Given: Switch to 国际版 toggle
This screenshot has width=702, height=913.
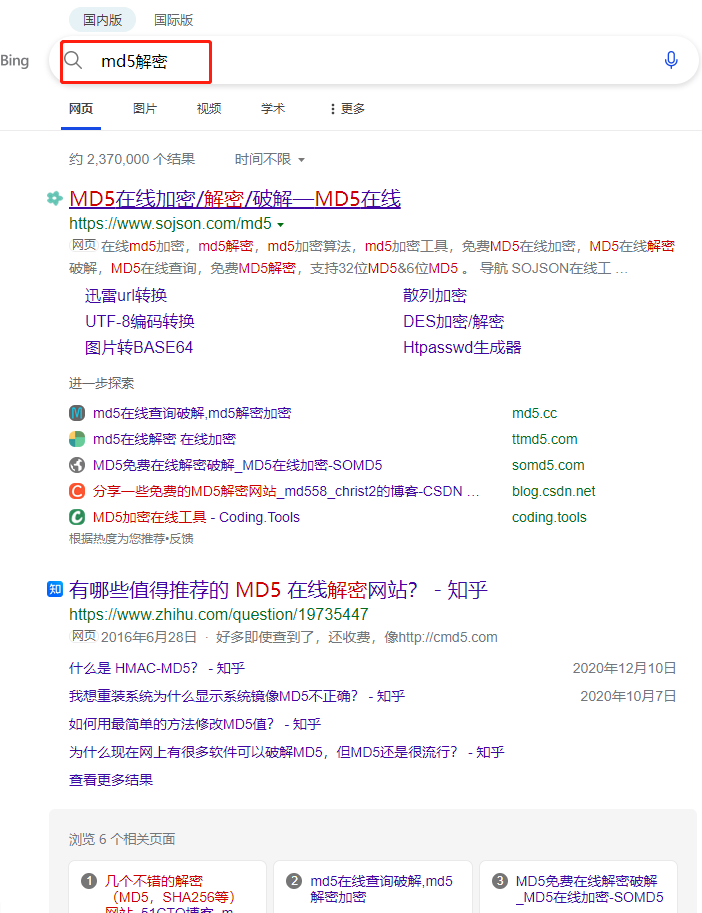Looking at the screenshot, I should 173,20.
